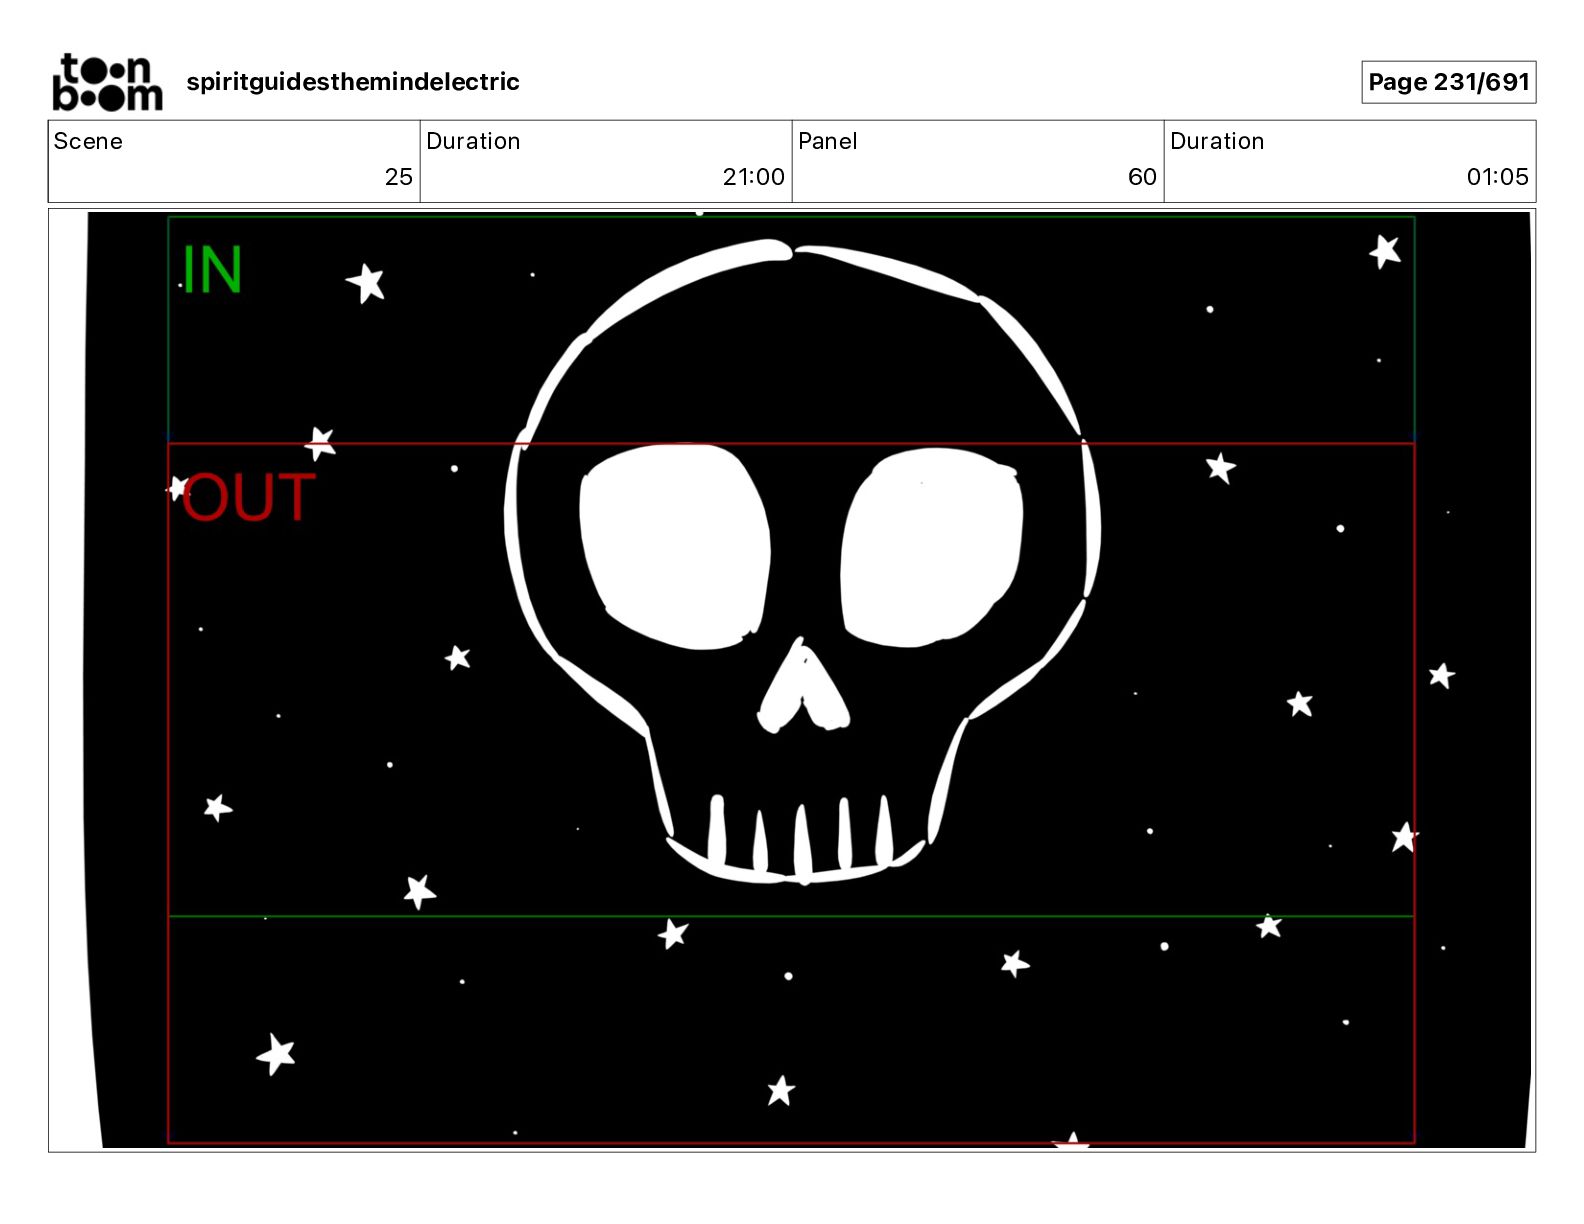Click the Duration label next to Scene
Image resolution: width=1584 pixels, height=1224 pixels.
473,141
